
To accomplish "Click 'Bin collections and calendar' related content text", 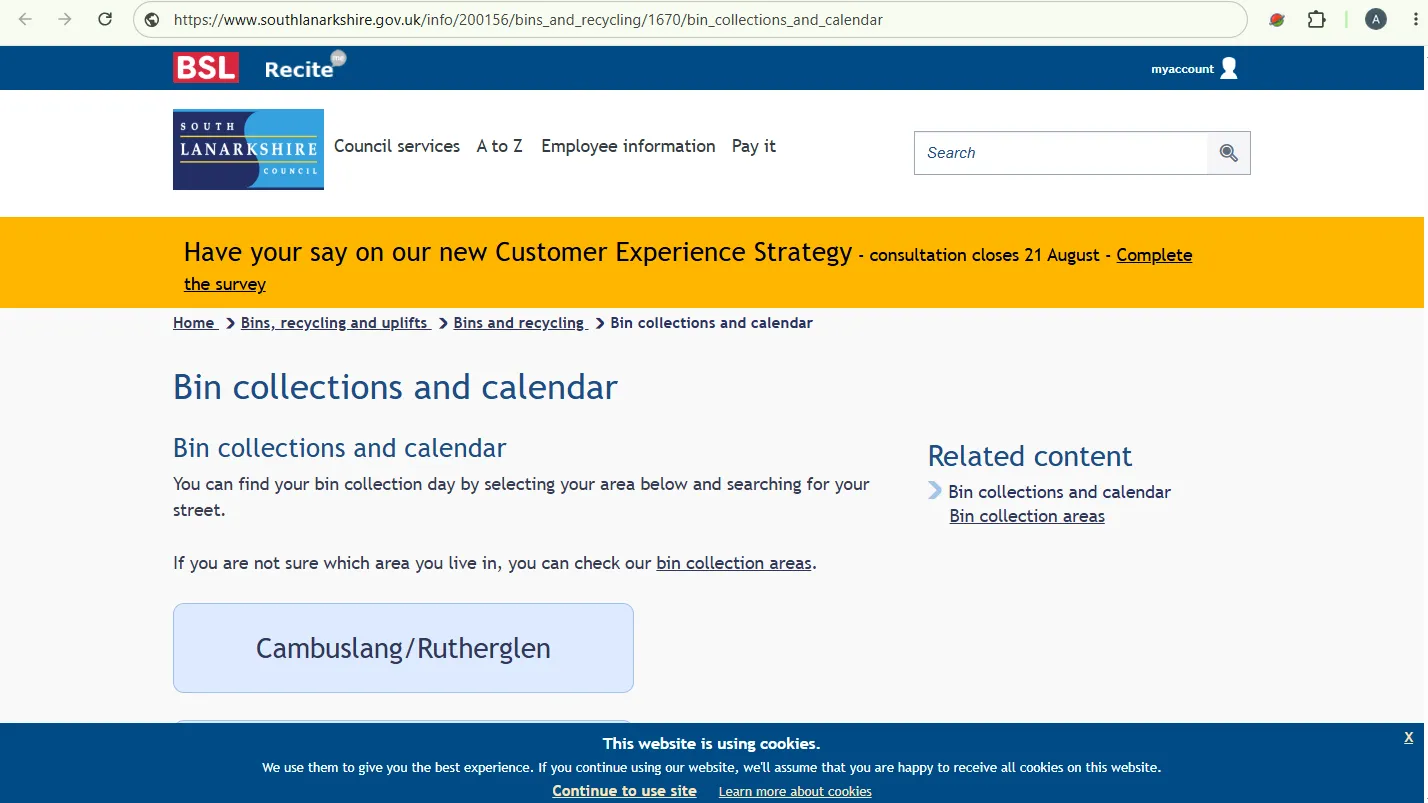I will 1059,492.
